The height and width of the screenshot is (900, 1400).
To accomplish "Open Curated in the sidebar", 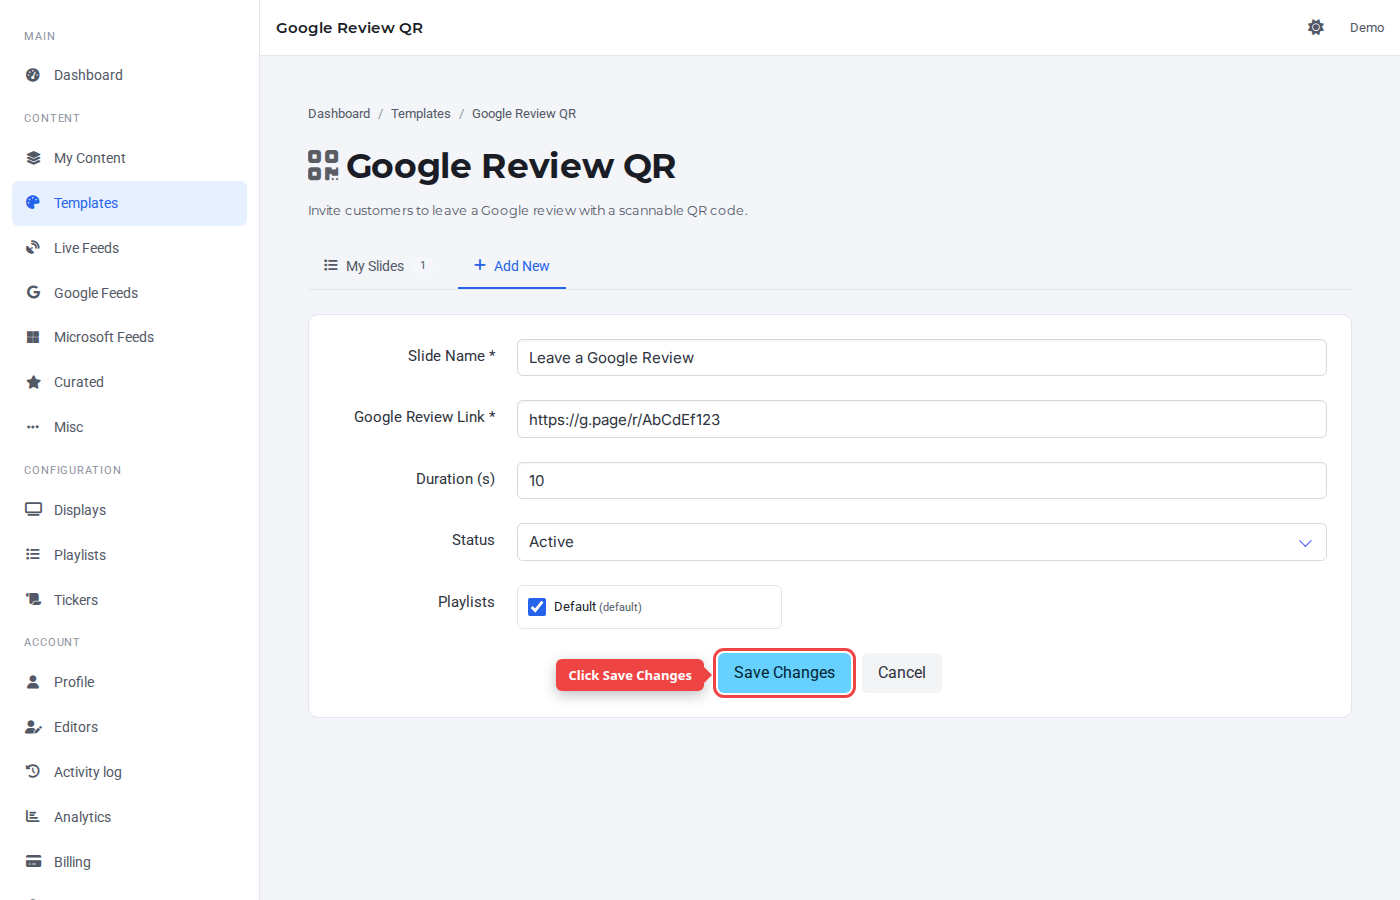I will coord(129,382).
